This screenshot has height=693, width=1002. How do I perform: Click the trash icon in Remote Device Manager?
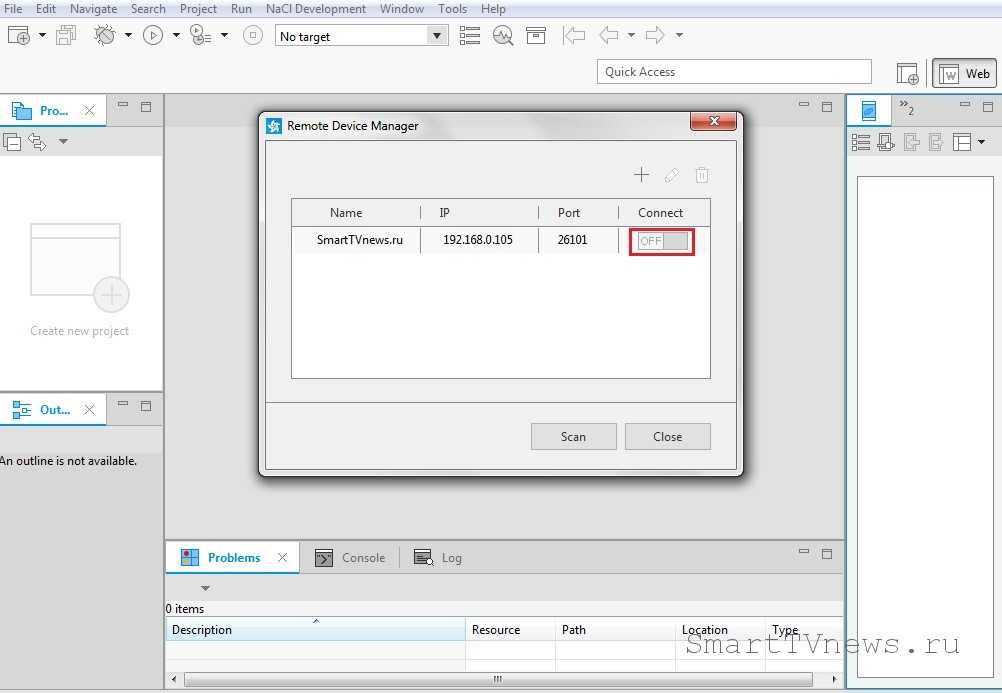click(x=702, y=175)
